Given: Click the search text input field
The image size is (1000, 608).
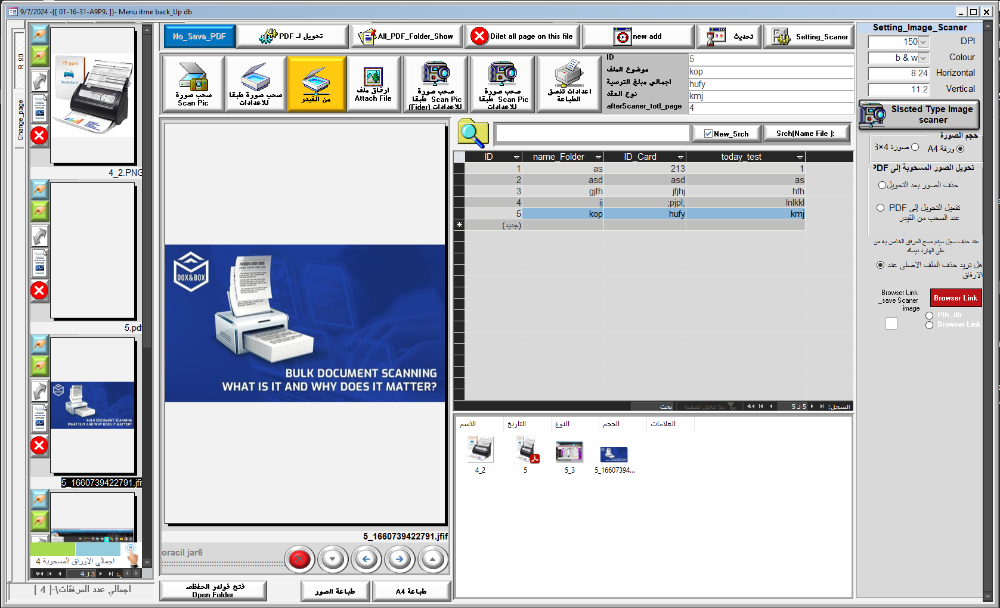Looking at the screenshot, I should click(x=592, y=133).
